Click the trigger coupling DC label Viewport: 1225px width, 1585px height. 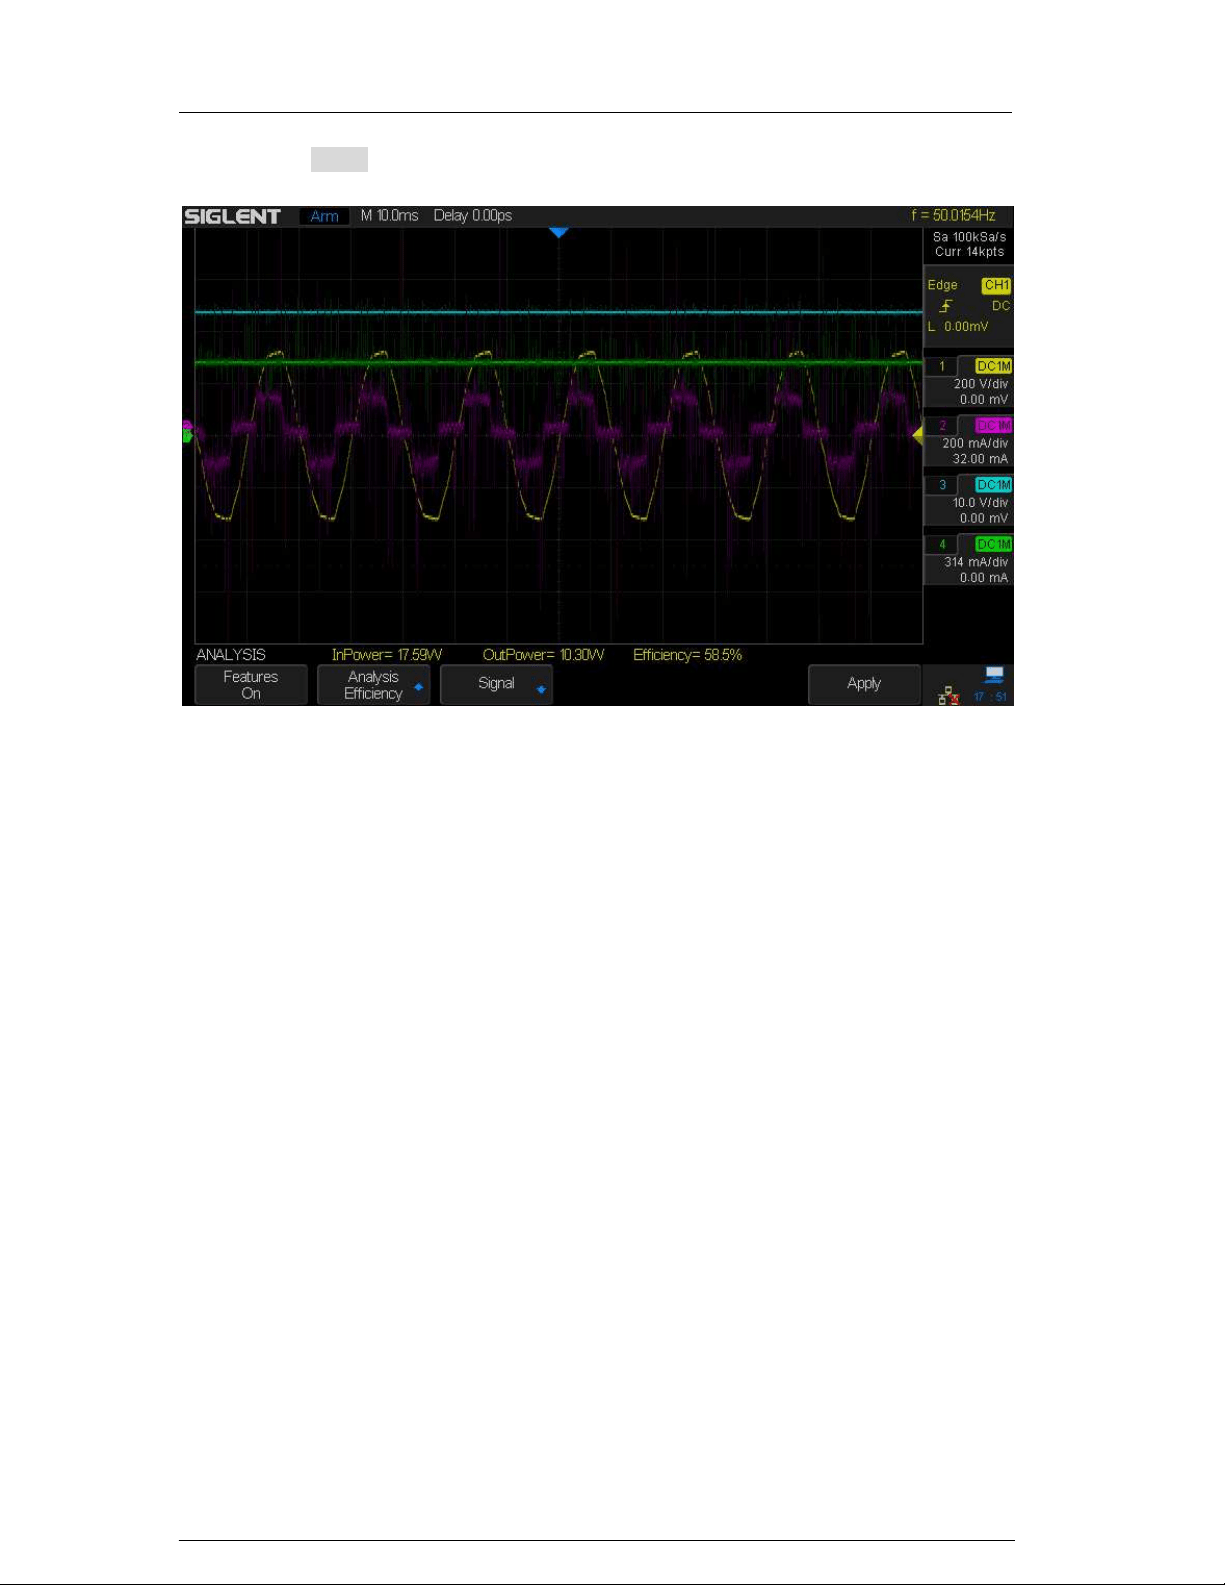tap(1001, 306)
